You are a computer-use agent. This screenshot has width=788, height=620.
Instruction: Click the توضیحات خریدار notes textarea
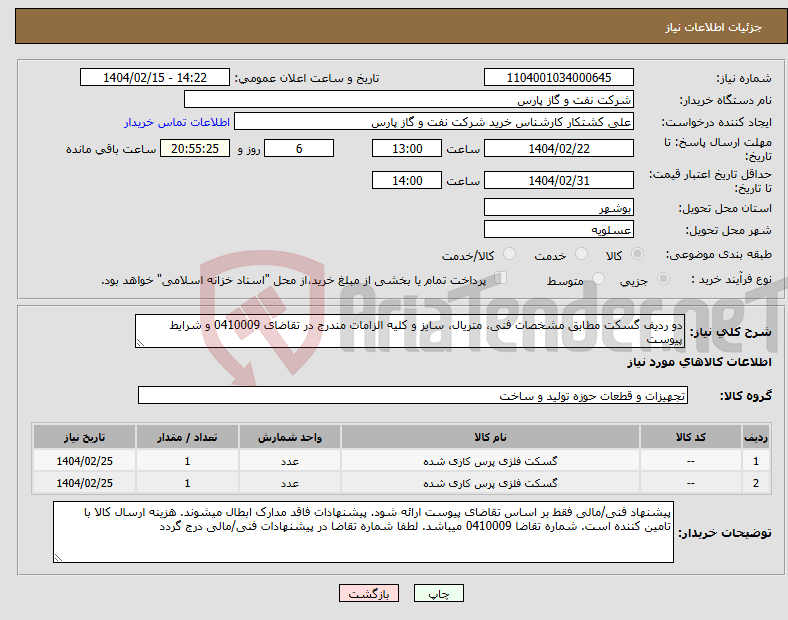coord(363,532)
